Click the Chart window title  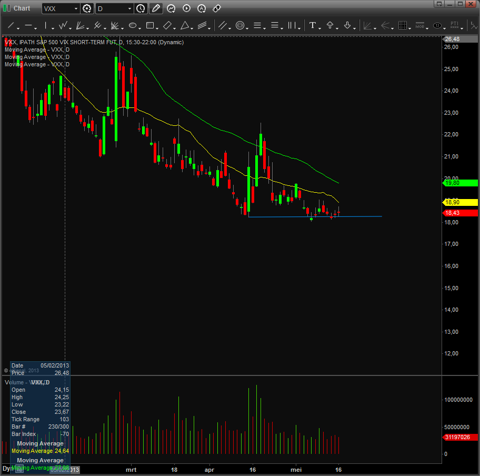pyautogui.click(x=22, y=8)
